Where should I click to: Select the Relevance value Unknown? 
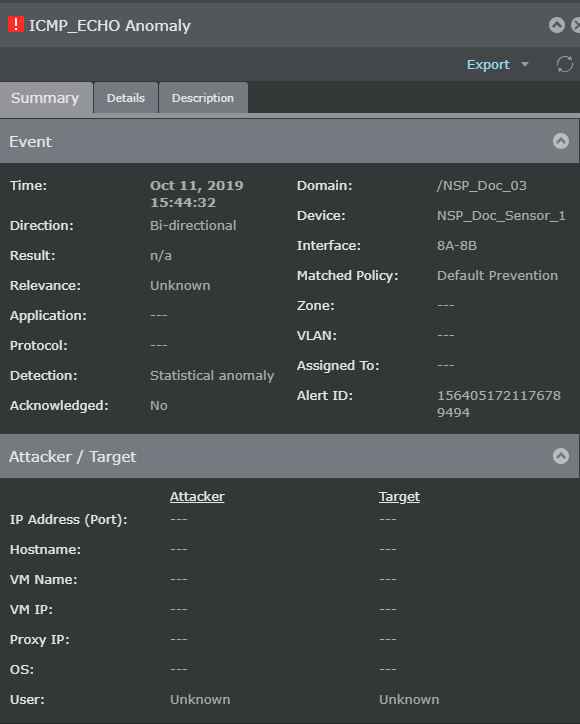(180, 285)
